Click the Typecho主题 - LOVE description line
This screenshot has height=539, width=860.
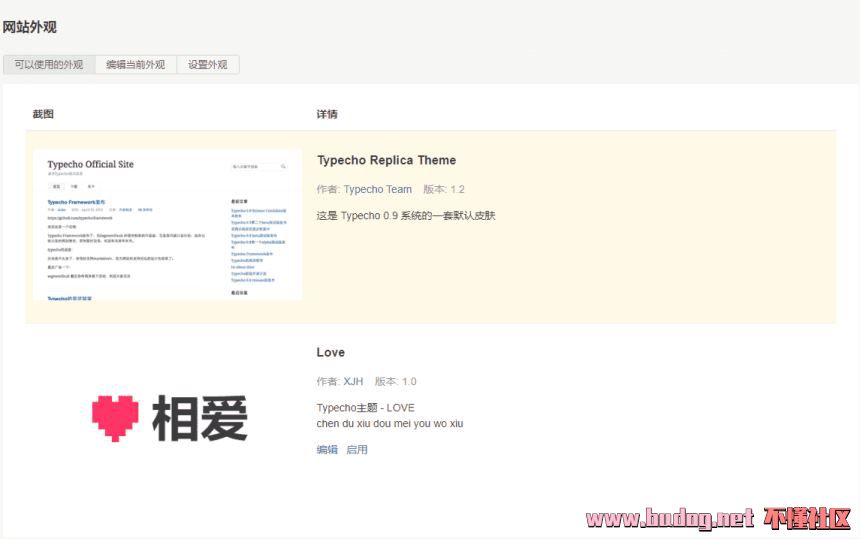365,408
